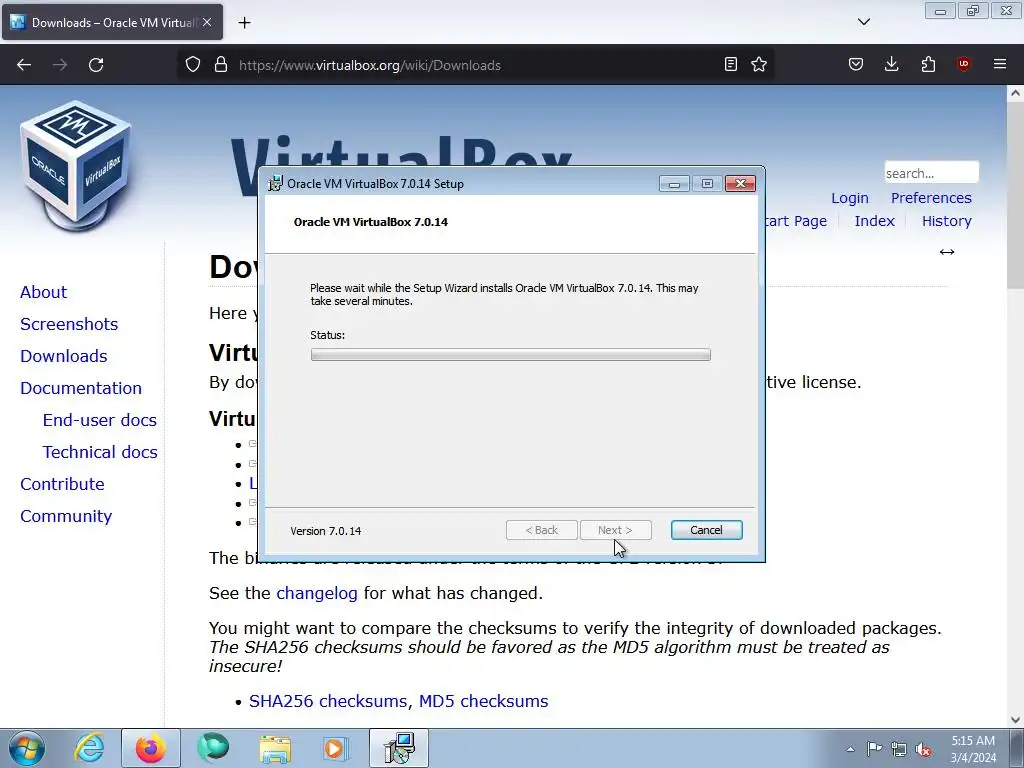Open Contribute sidebar link

[x=62, y=484]
